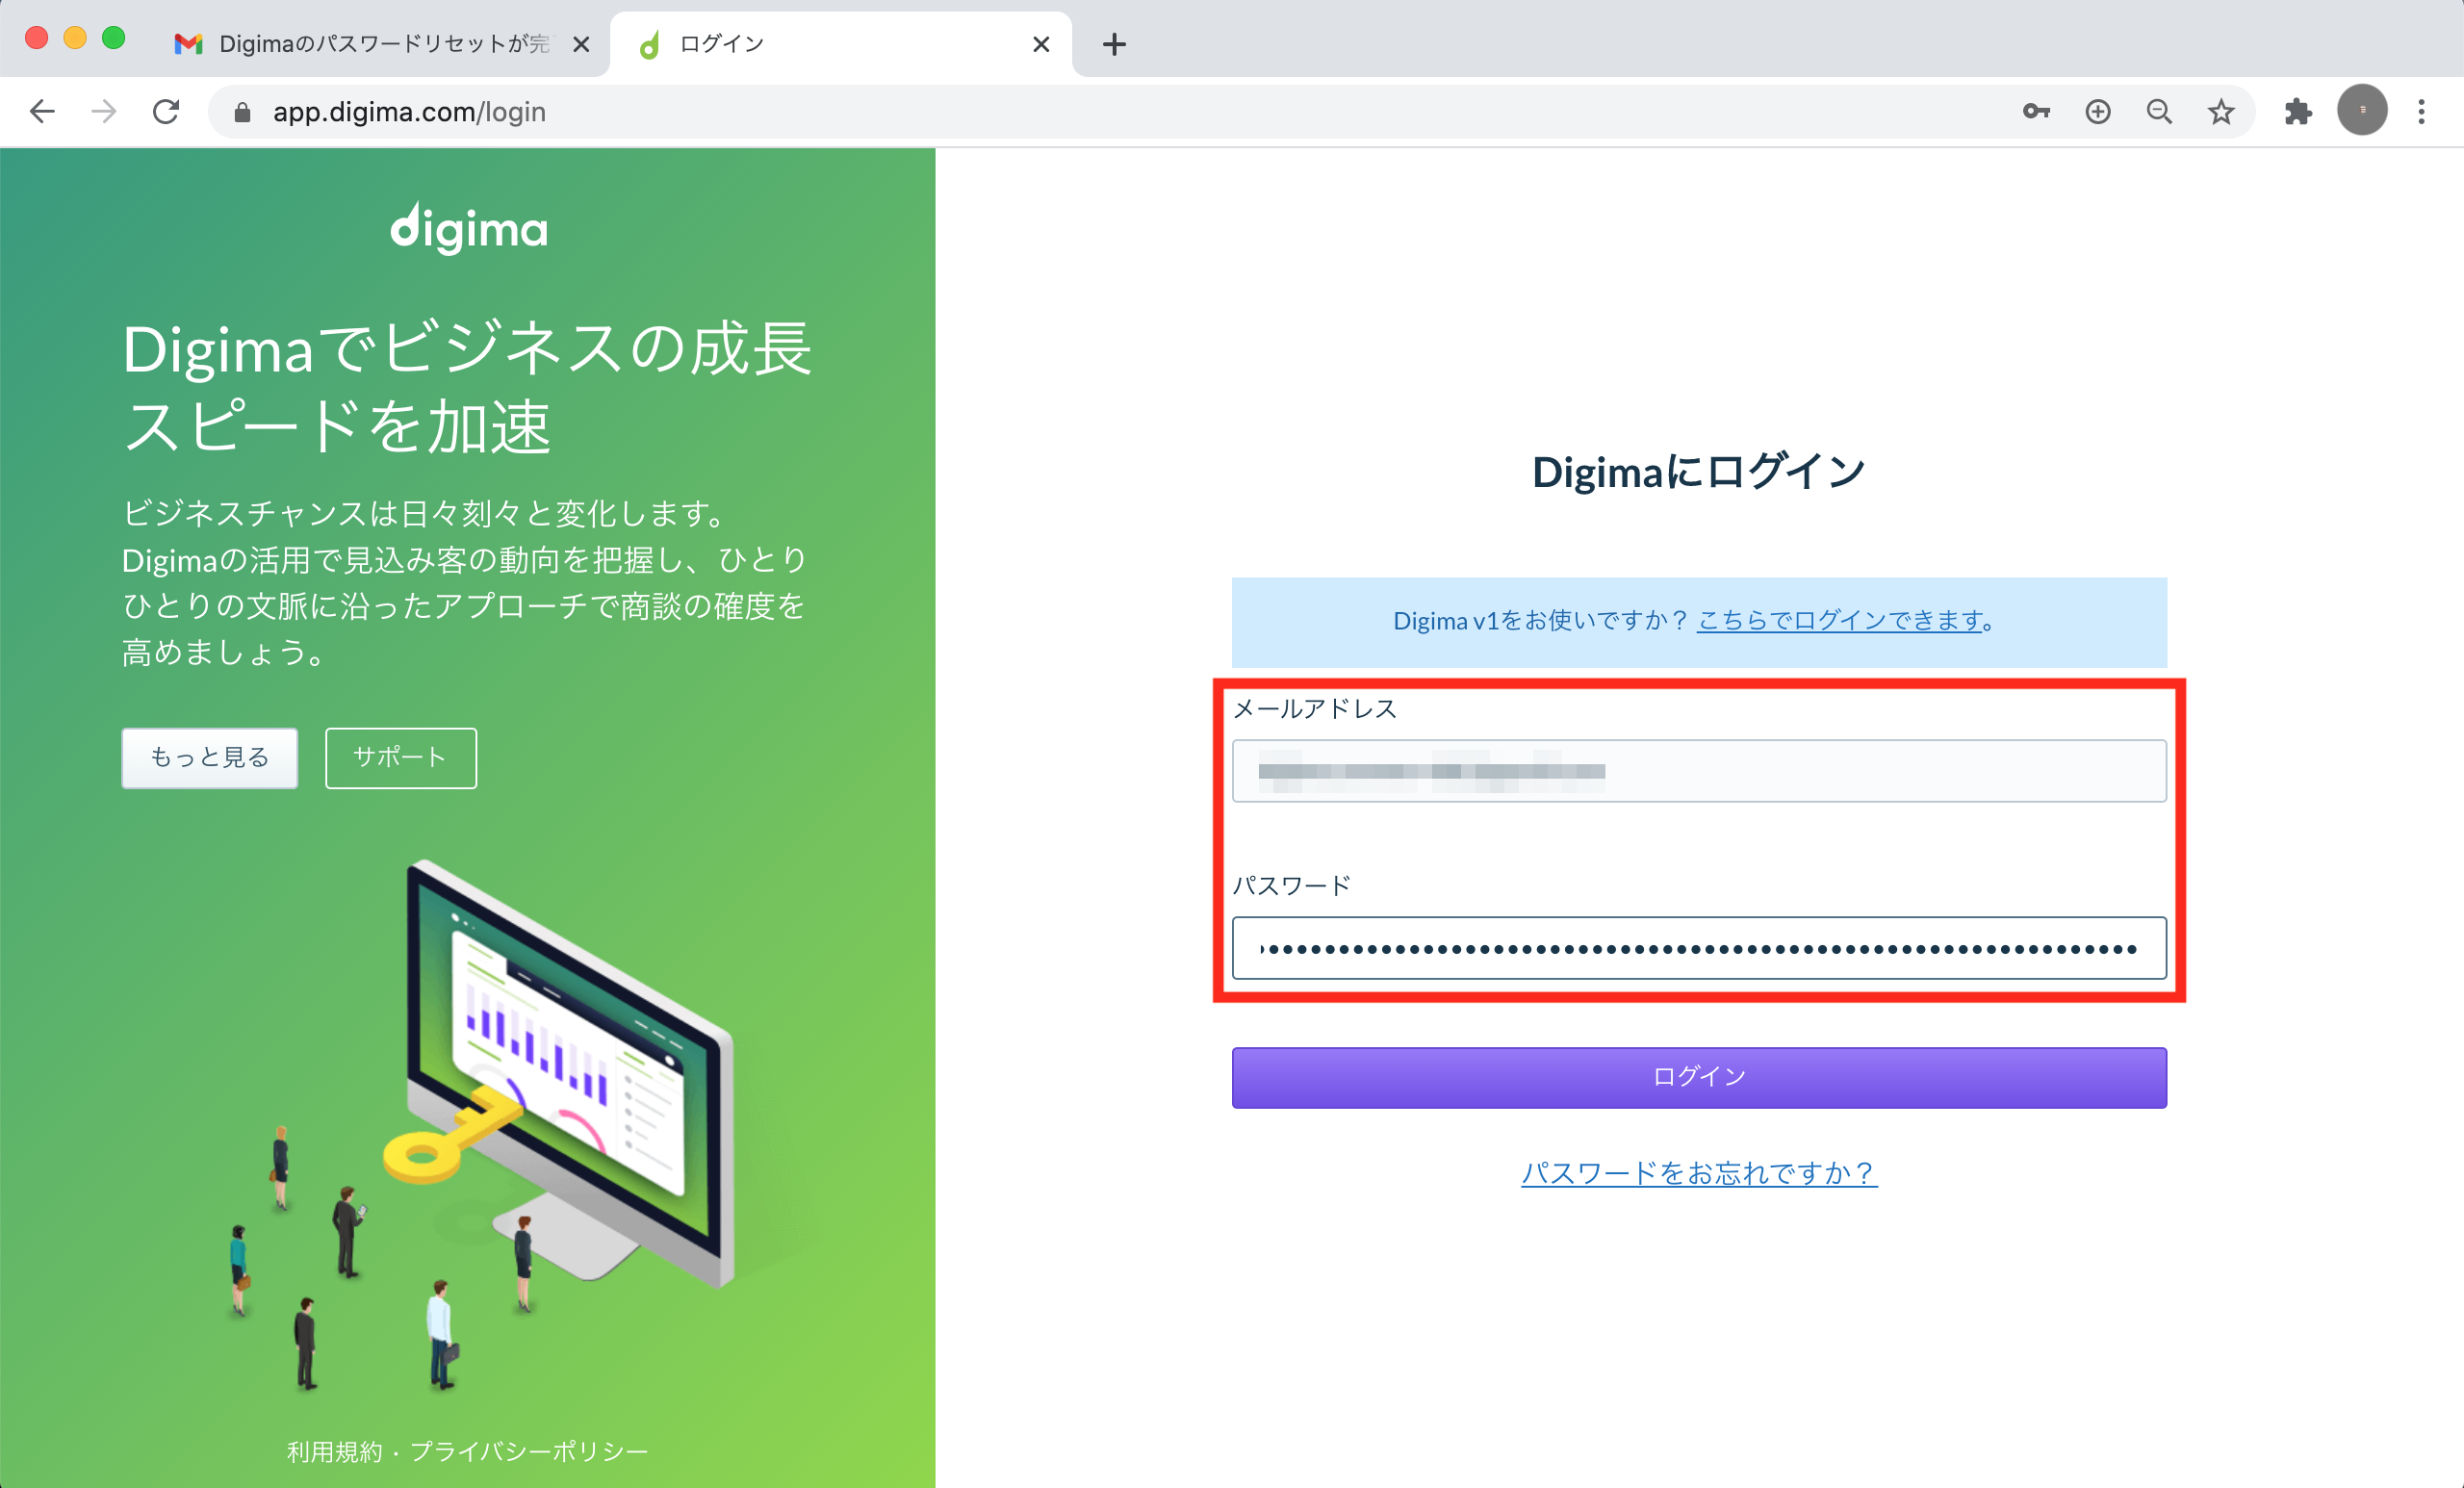Viewport: 2464px width, 1488px height.
Task: Click the install plus-circle icon in address bar
Action: coord(2098,111)
